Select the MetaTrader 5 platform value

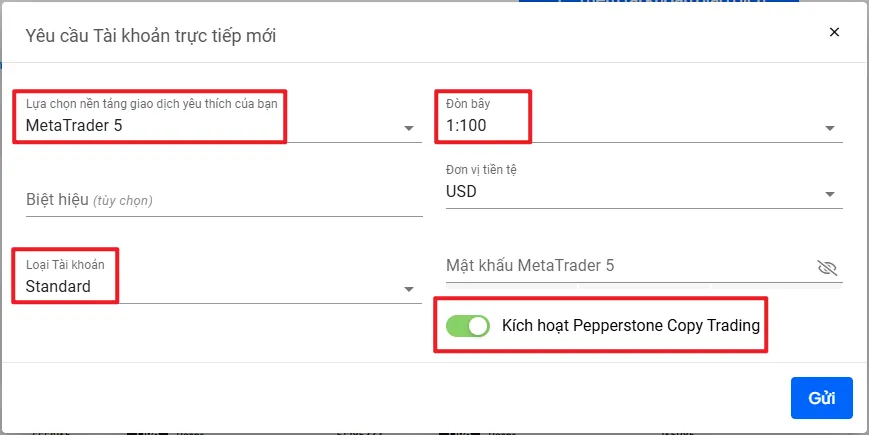point(74,126)
